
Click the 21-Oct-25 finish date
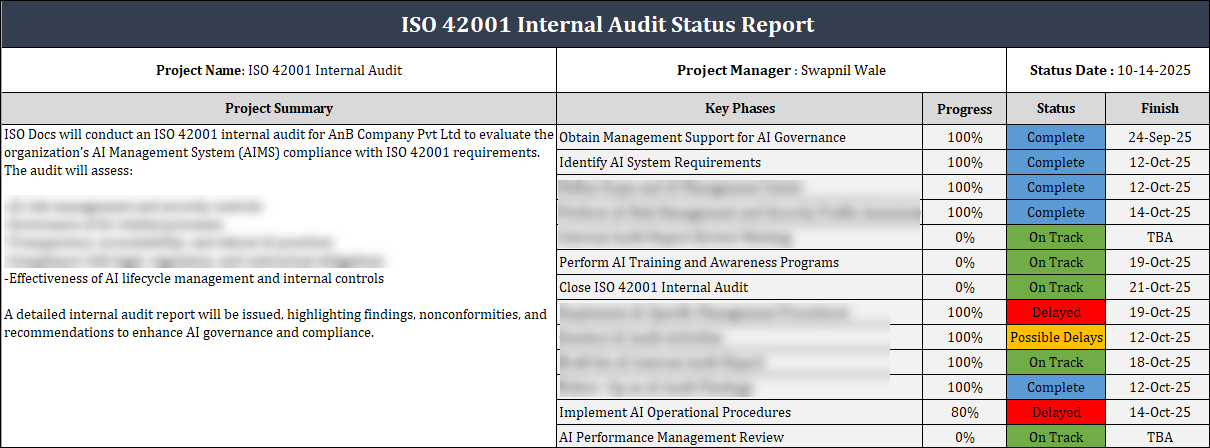[x=1158, y=287]
